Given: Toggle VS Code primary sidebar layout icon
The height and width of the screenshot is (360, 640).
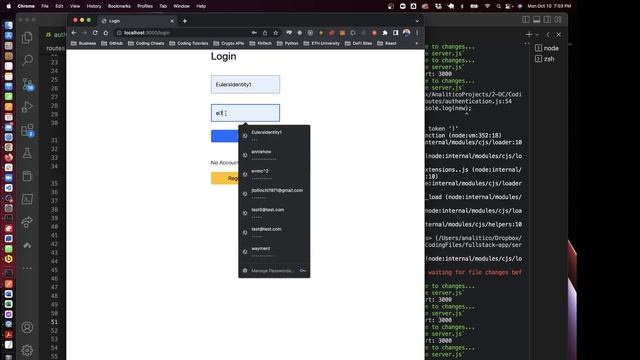Looking at the screenshot, I should (x=526, y=20).
